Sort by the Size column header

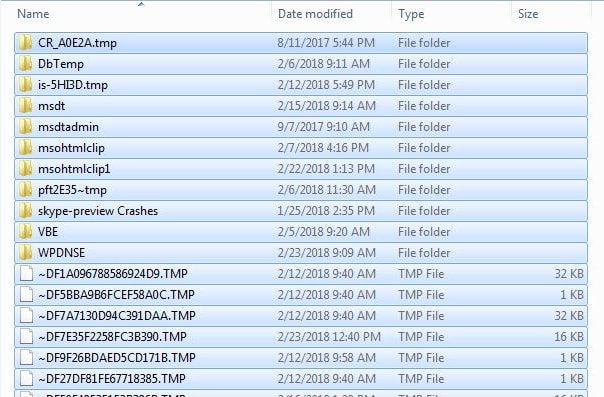pos(528,14)
